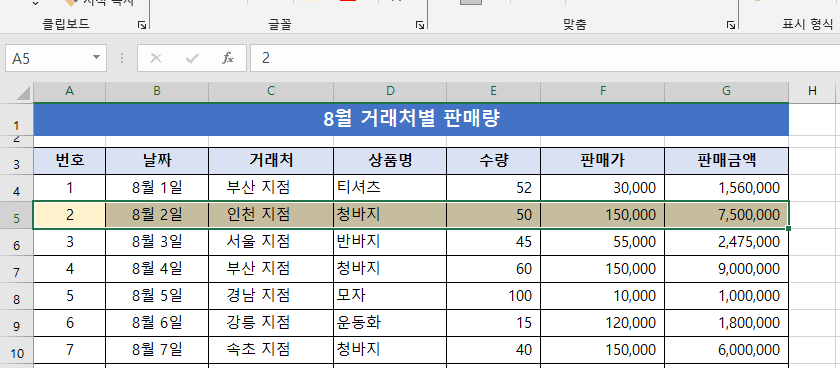Screen dimensions: 840x368
Task: Select column F header
Action: 603,92
